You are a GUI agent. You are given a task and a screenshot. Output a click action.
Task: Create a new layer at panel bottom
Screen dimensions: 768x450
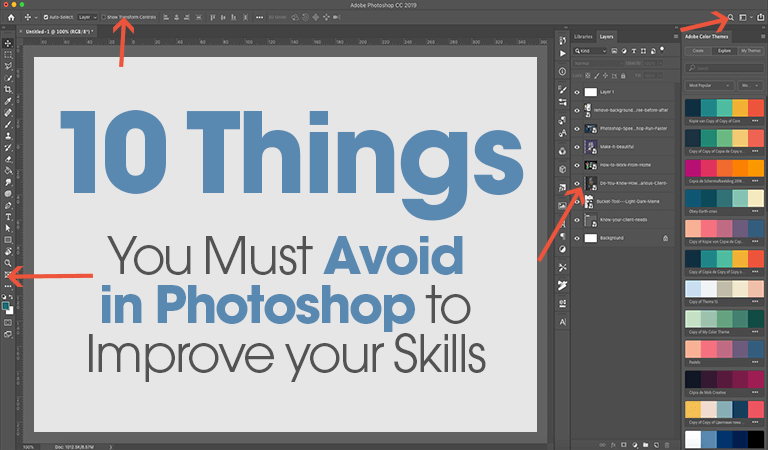point(656,445)
